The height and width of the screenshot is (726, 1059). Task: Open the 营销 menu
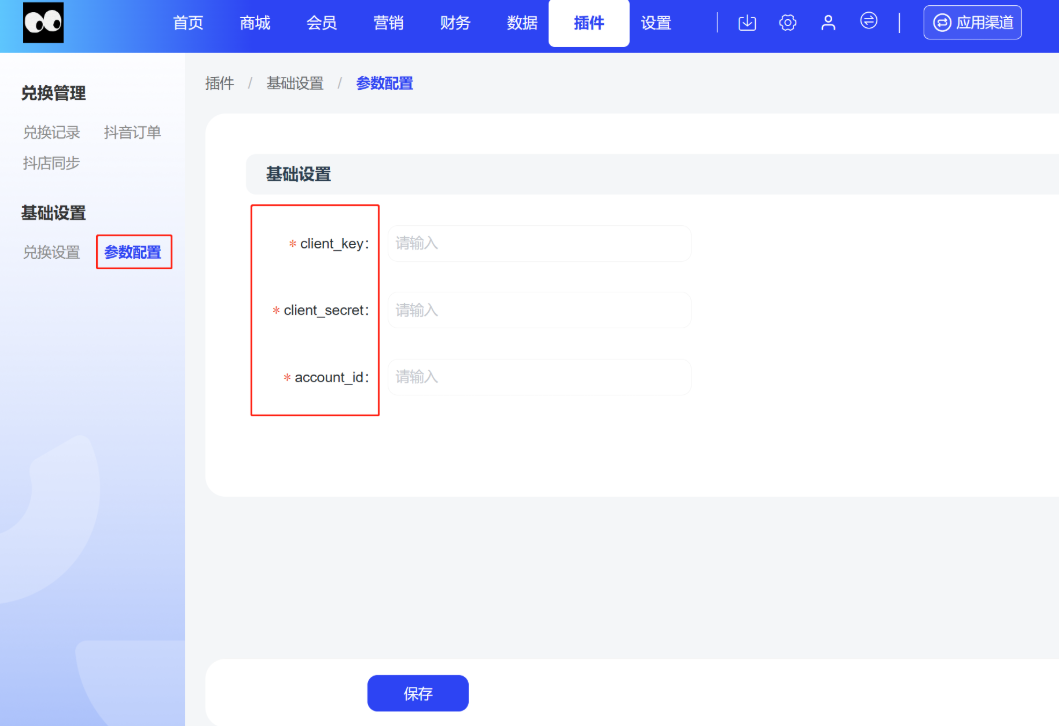(389, 23)
